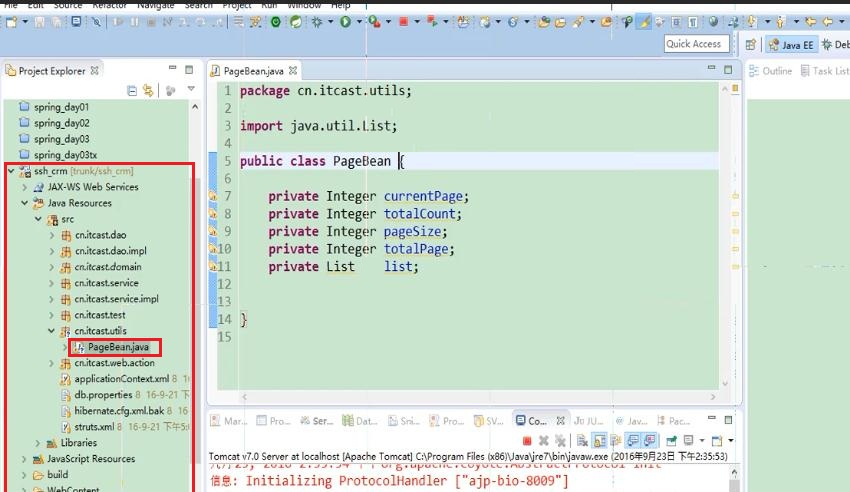Screen dimensions: 850x492
Task: Toggle Block Selection Mode icon
Action: [x=676, y=22]
